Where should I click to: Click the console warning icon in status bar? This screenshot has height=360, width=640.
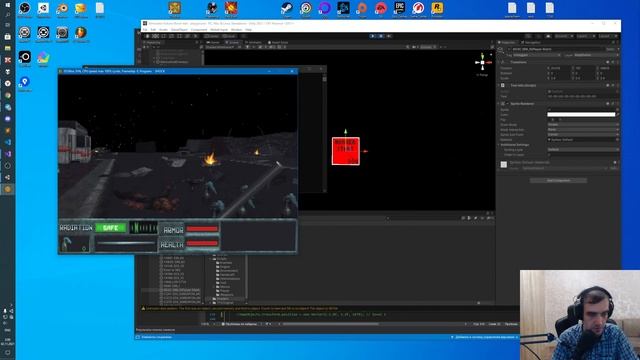click(144, 309)
